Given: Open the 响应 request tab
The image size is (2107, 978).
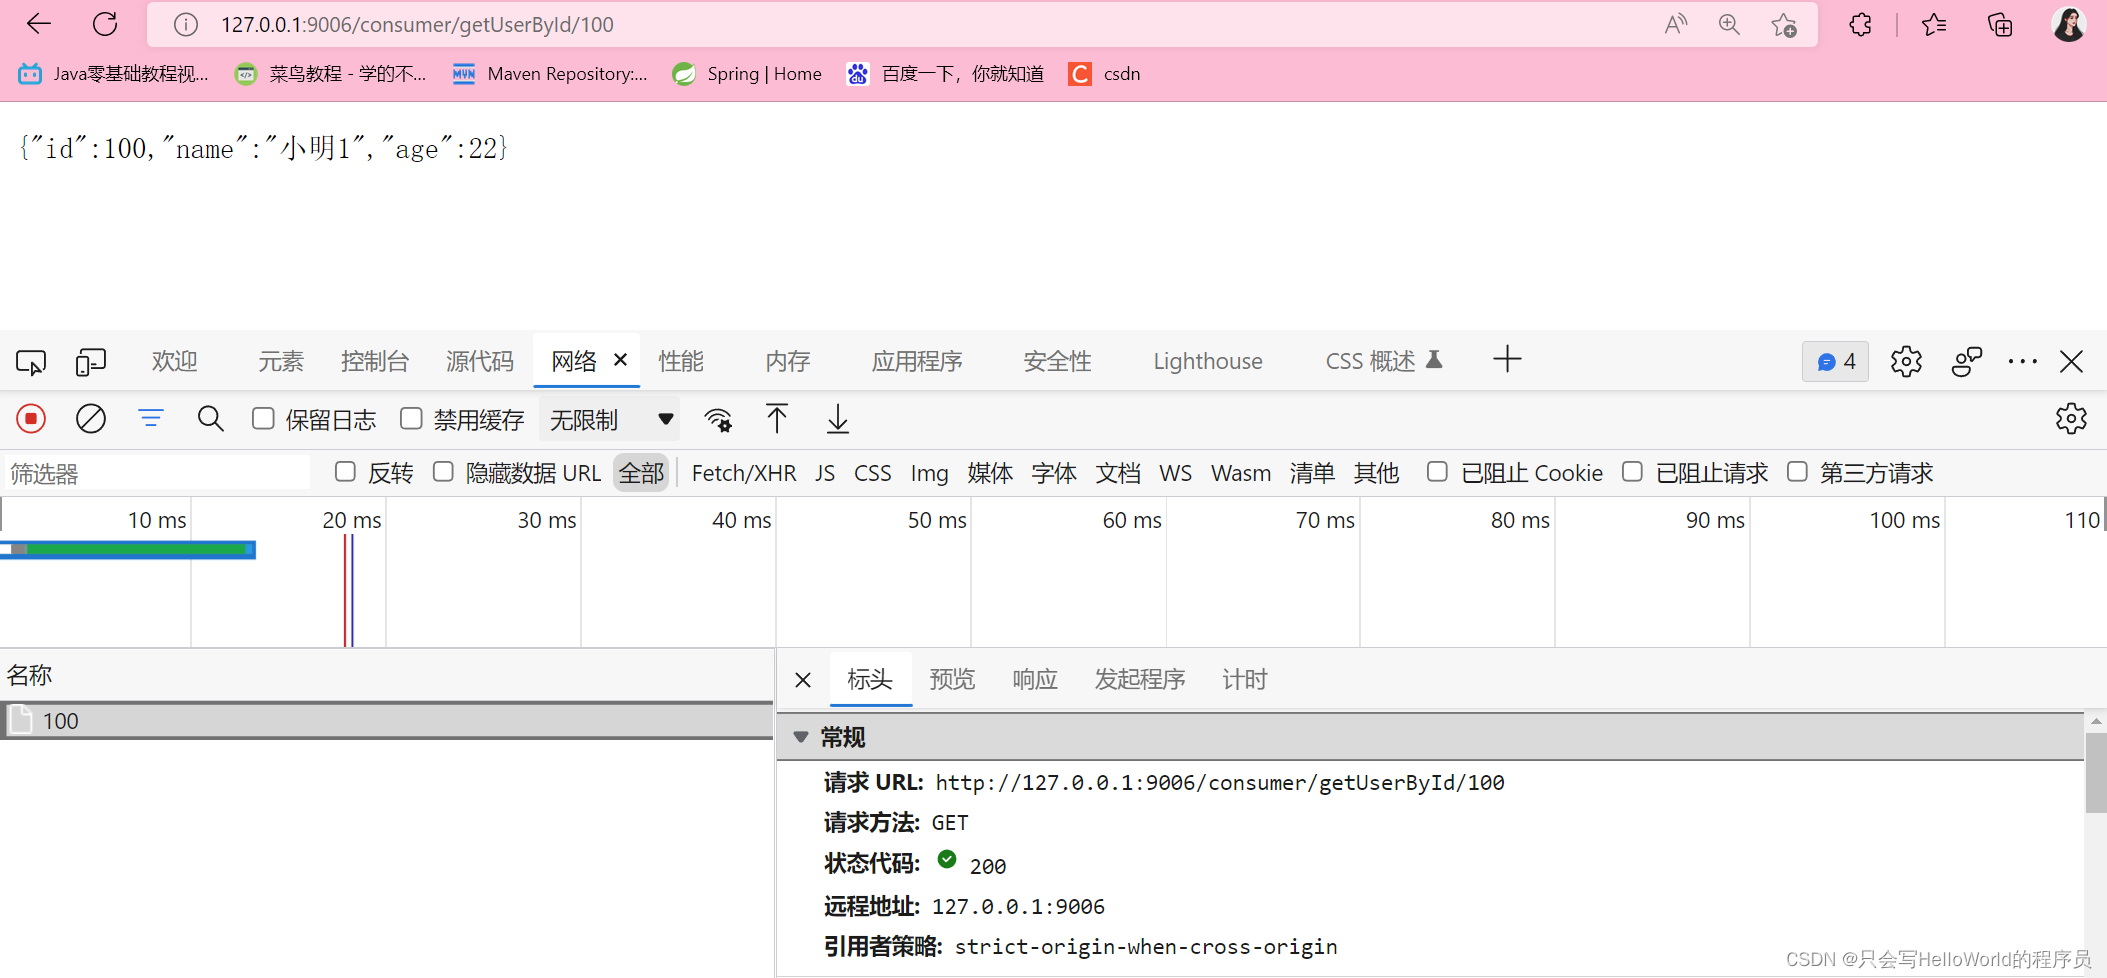Looking at the screenshot, I should (1035, 680).
